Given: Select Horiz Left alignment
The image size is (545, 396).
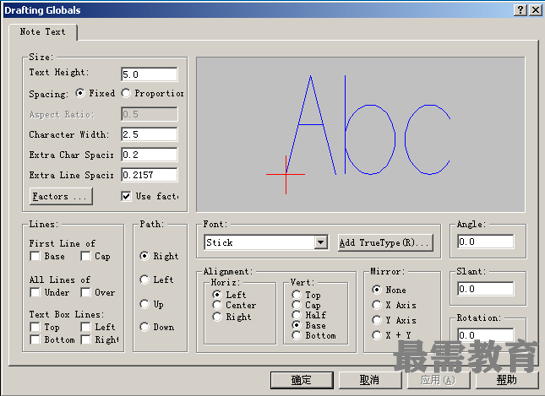Looking at the screenshot, I should pyautogui.click(x=217, y=294).
